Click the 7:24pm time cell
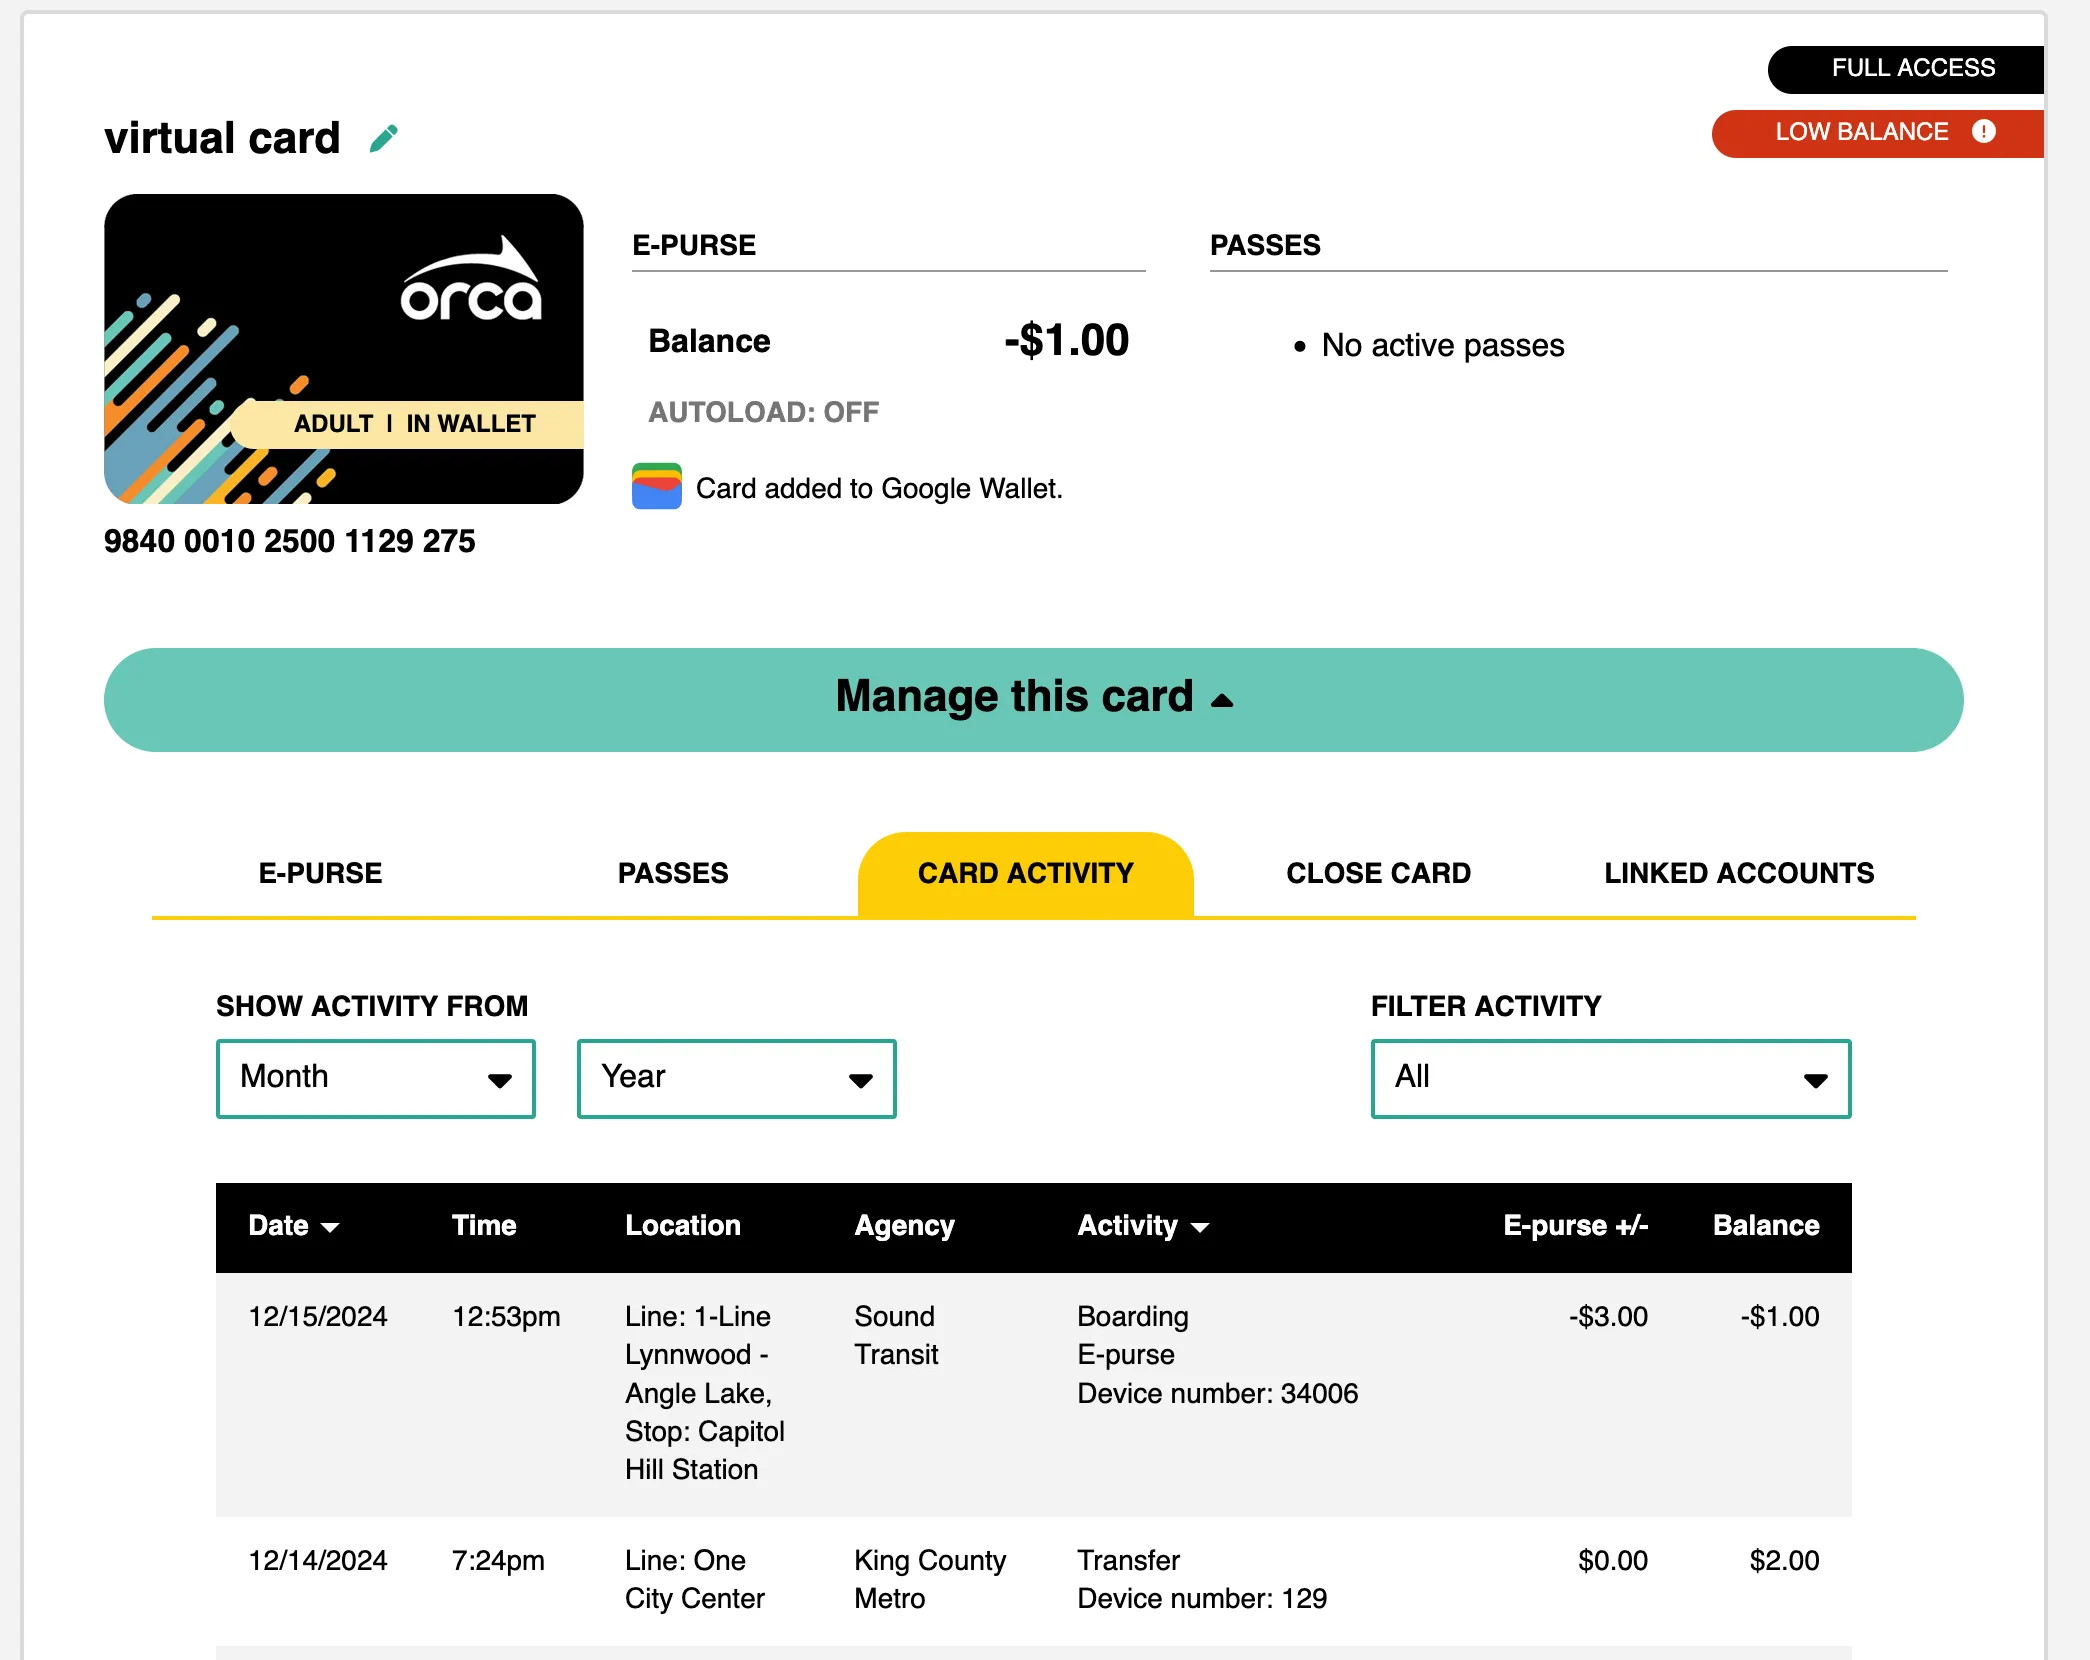 [x=498, y=1561]
